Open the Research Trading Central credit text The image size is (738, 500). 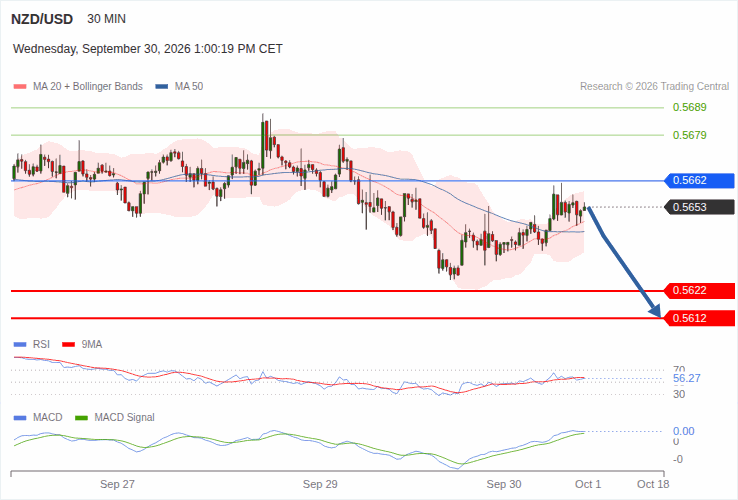[x=654, y=87]
